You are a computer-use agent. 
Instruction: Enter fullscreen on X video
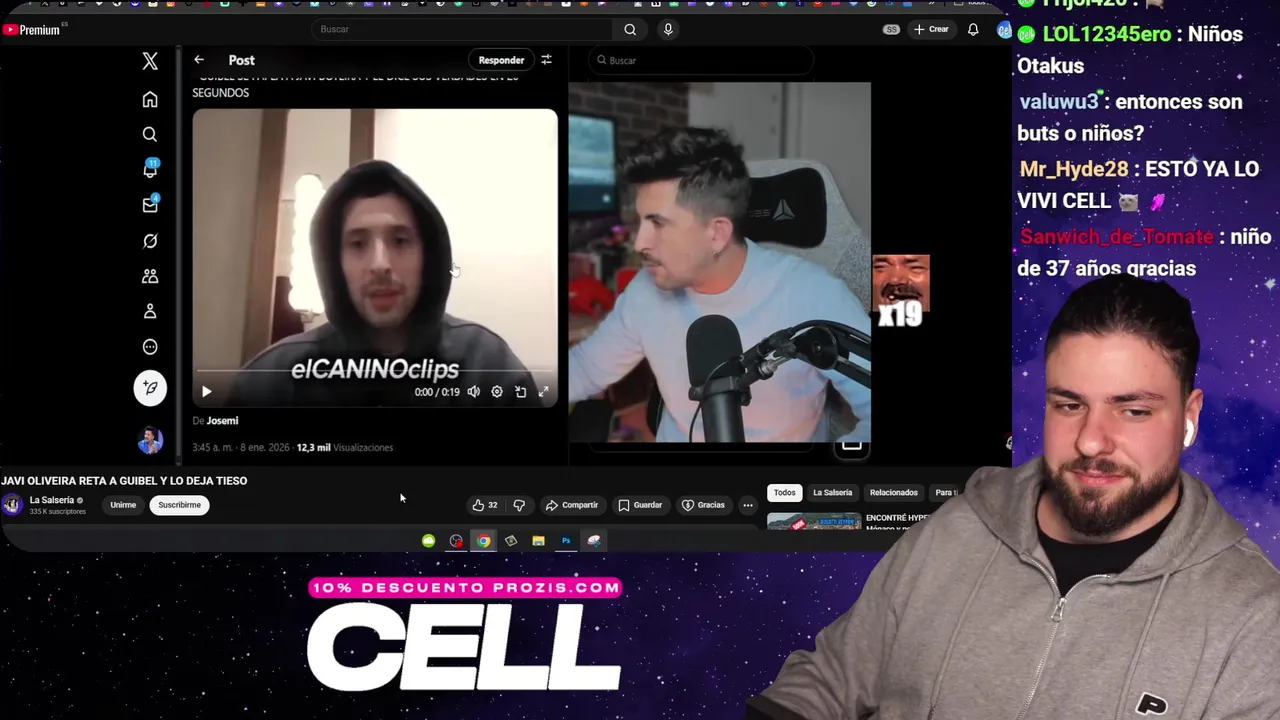543,392
